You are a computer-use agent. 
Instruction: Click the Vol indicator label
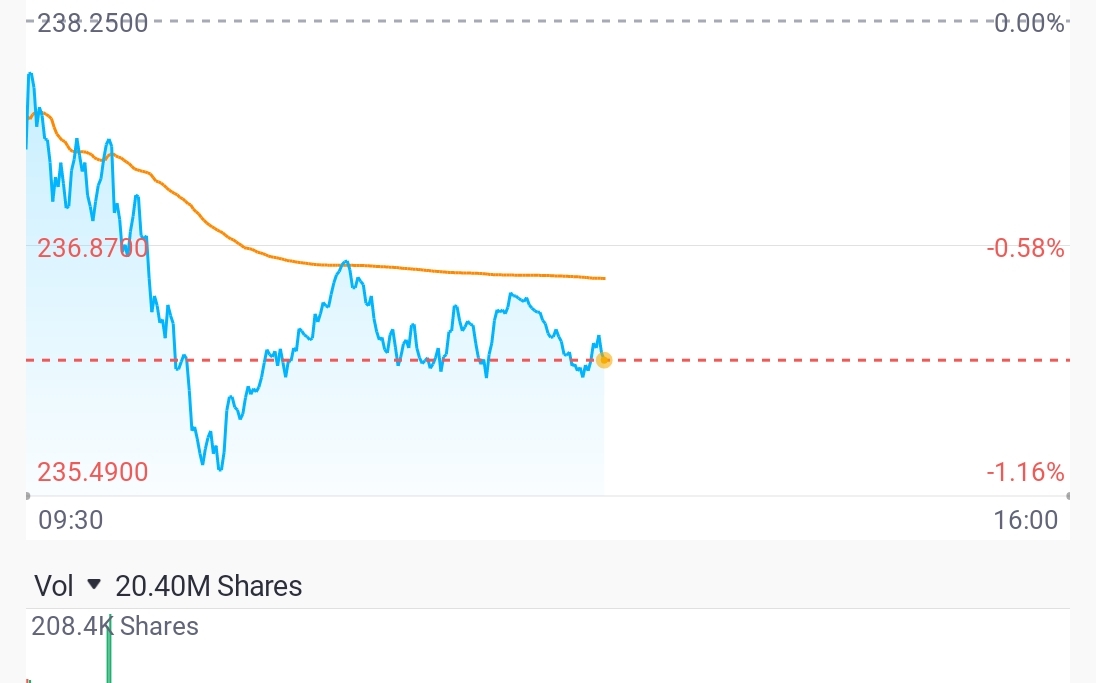coord(54,585)
